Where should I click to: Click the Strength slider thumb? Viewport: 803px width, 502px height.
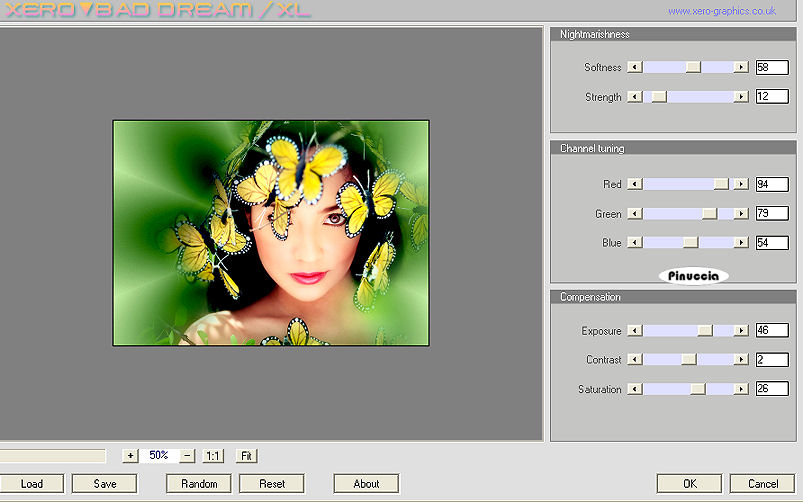(659, 97)
